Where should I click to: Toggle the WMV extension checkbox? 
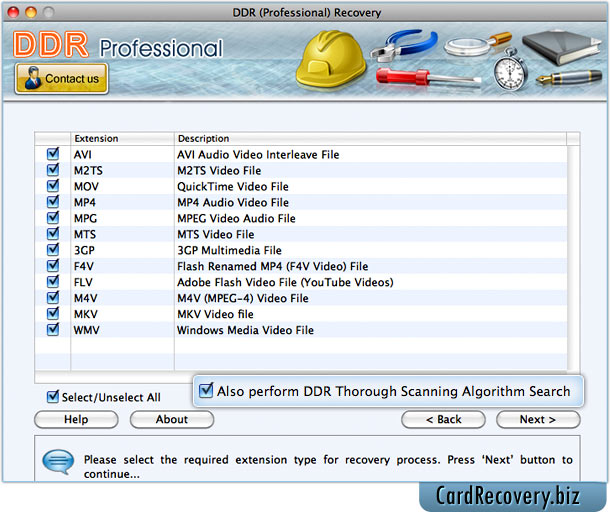(x=53, y=329)
